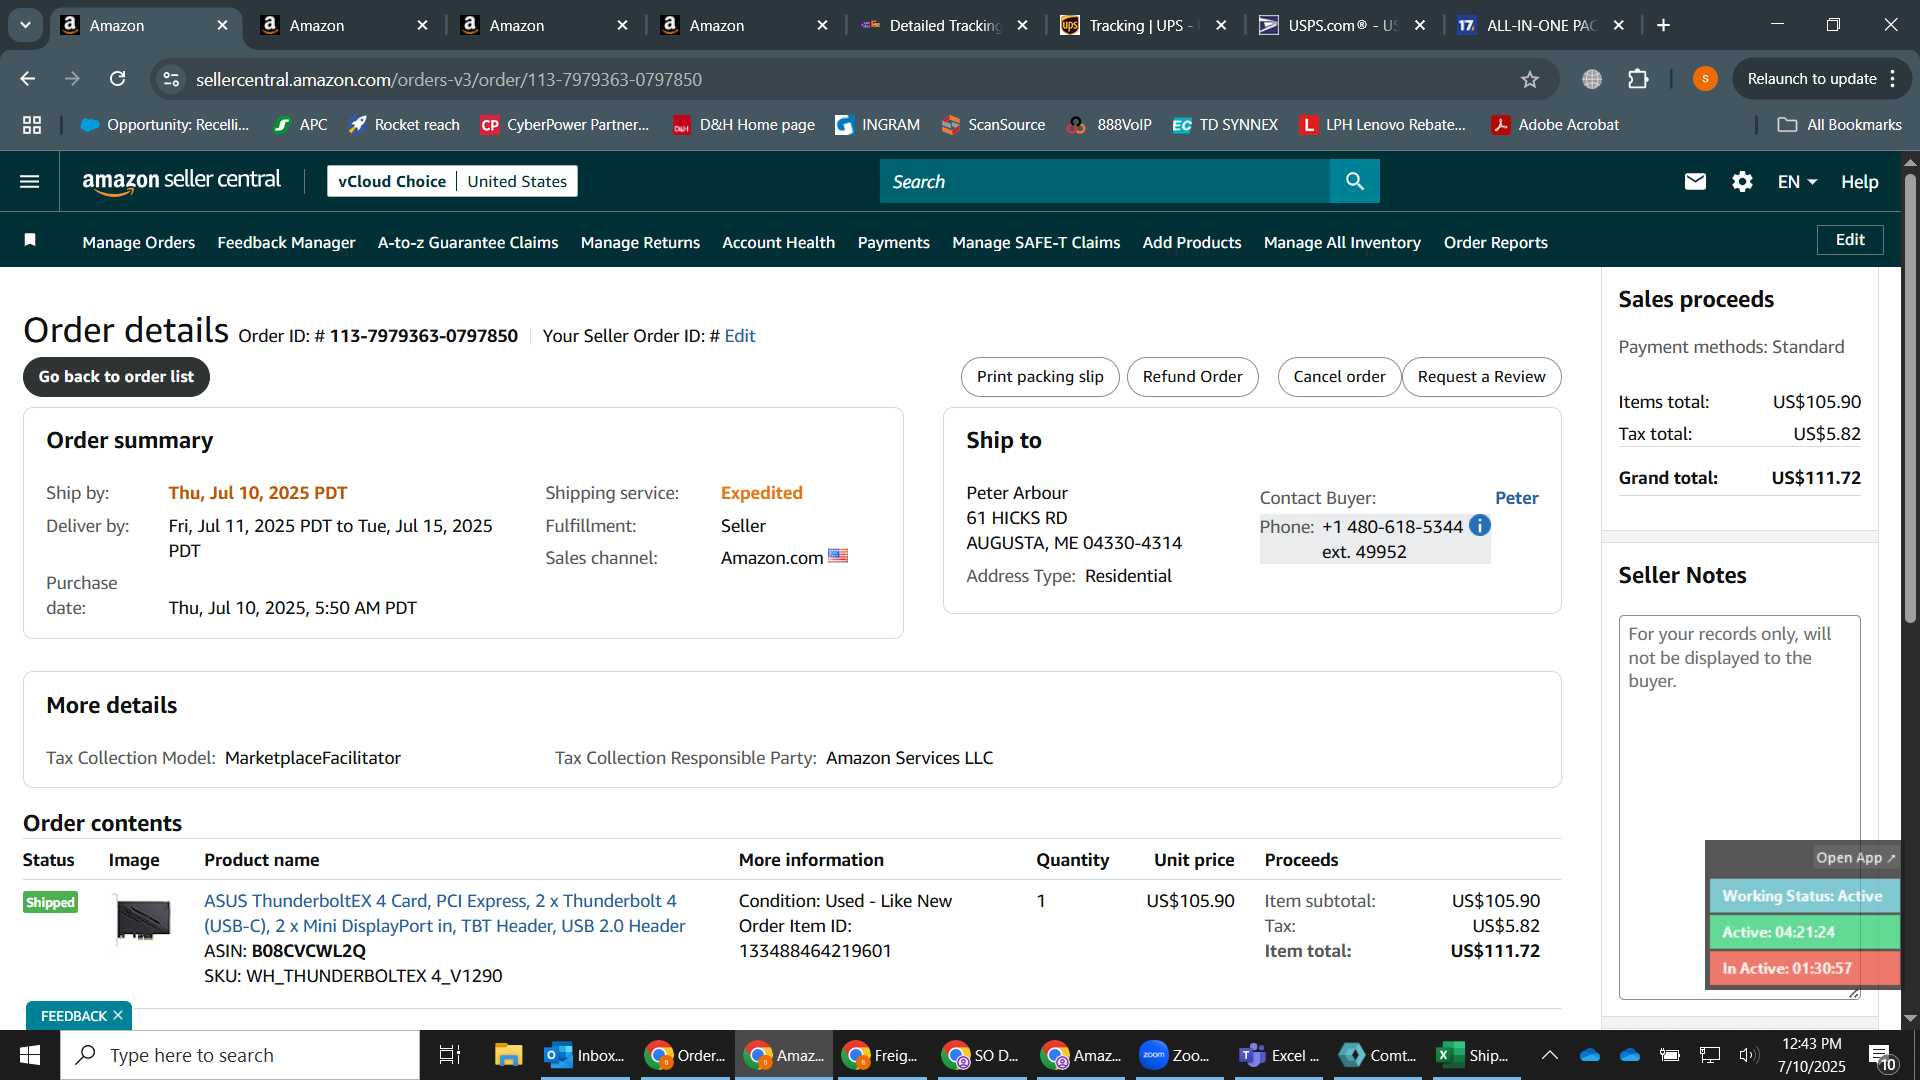Image resolution: width=1920 pixels, height=1080 pixels.
Task: Click the search magnifier button
Action: click(x=1355, y=181)
